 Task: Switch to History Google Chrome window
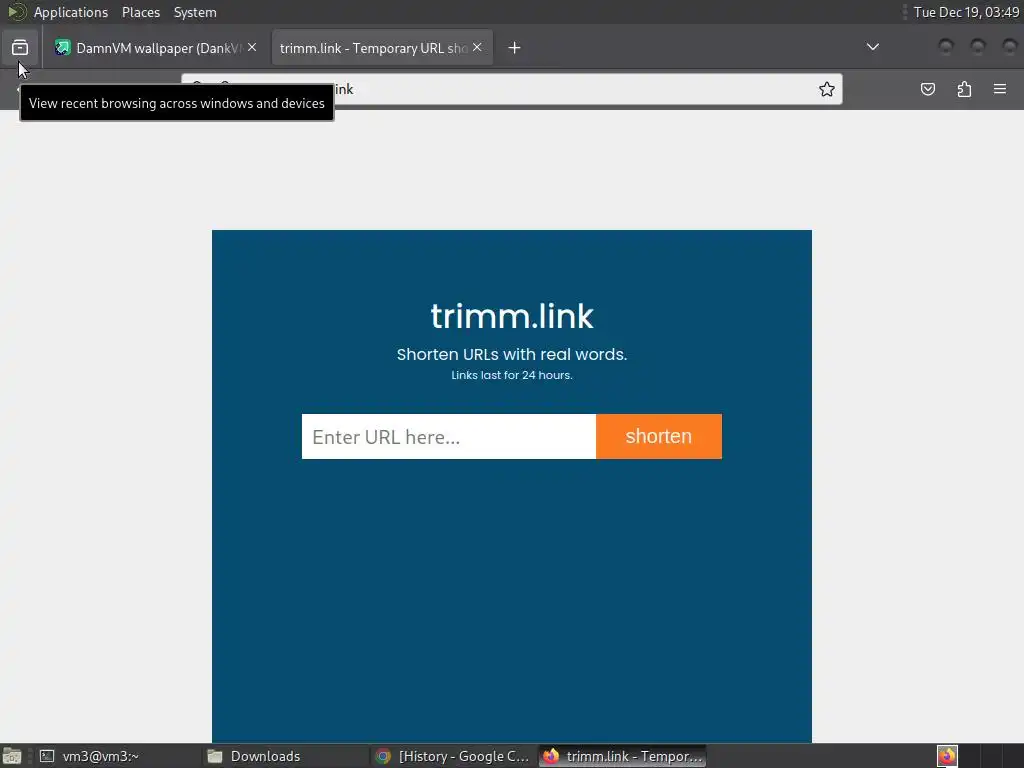tap(453, 756)
